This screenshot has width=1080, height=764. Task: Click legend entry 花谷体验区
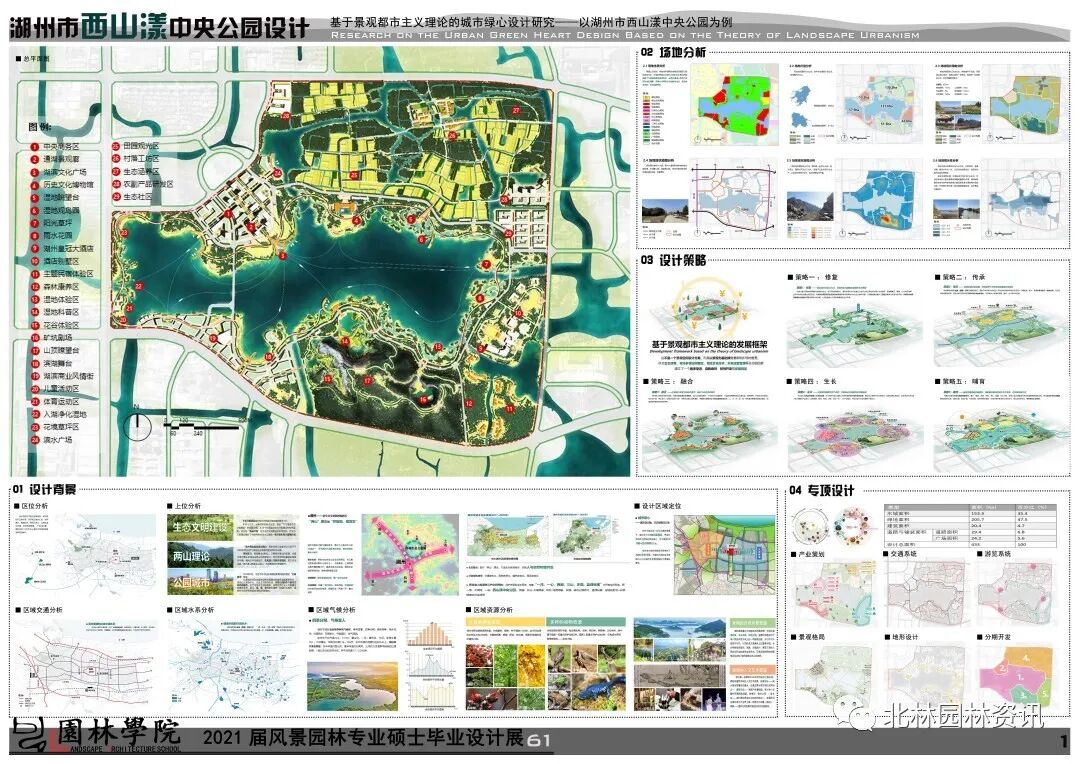click(54, 325)
